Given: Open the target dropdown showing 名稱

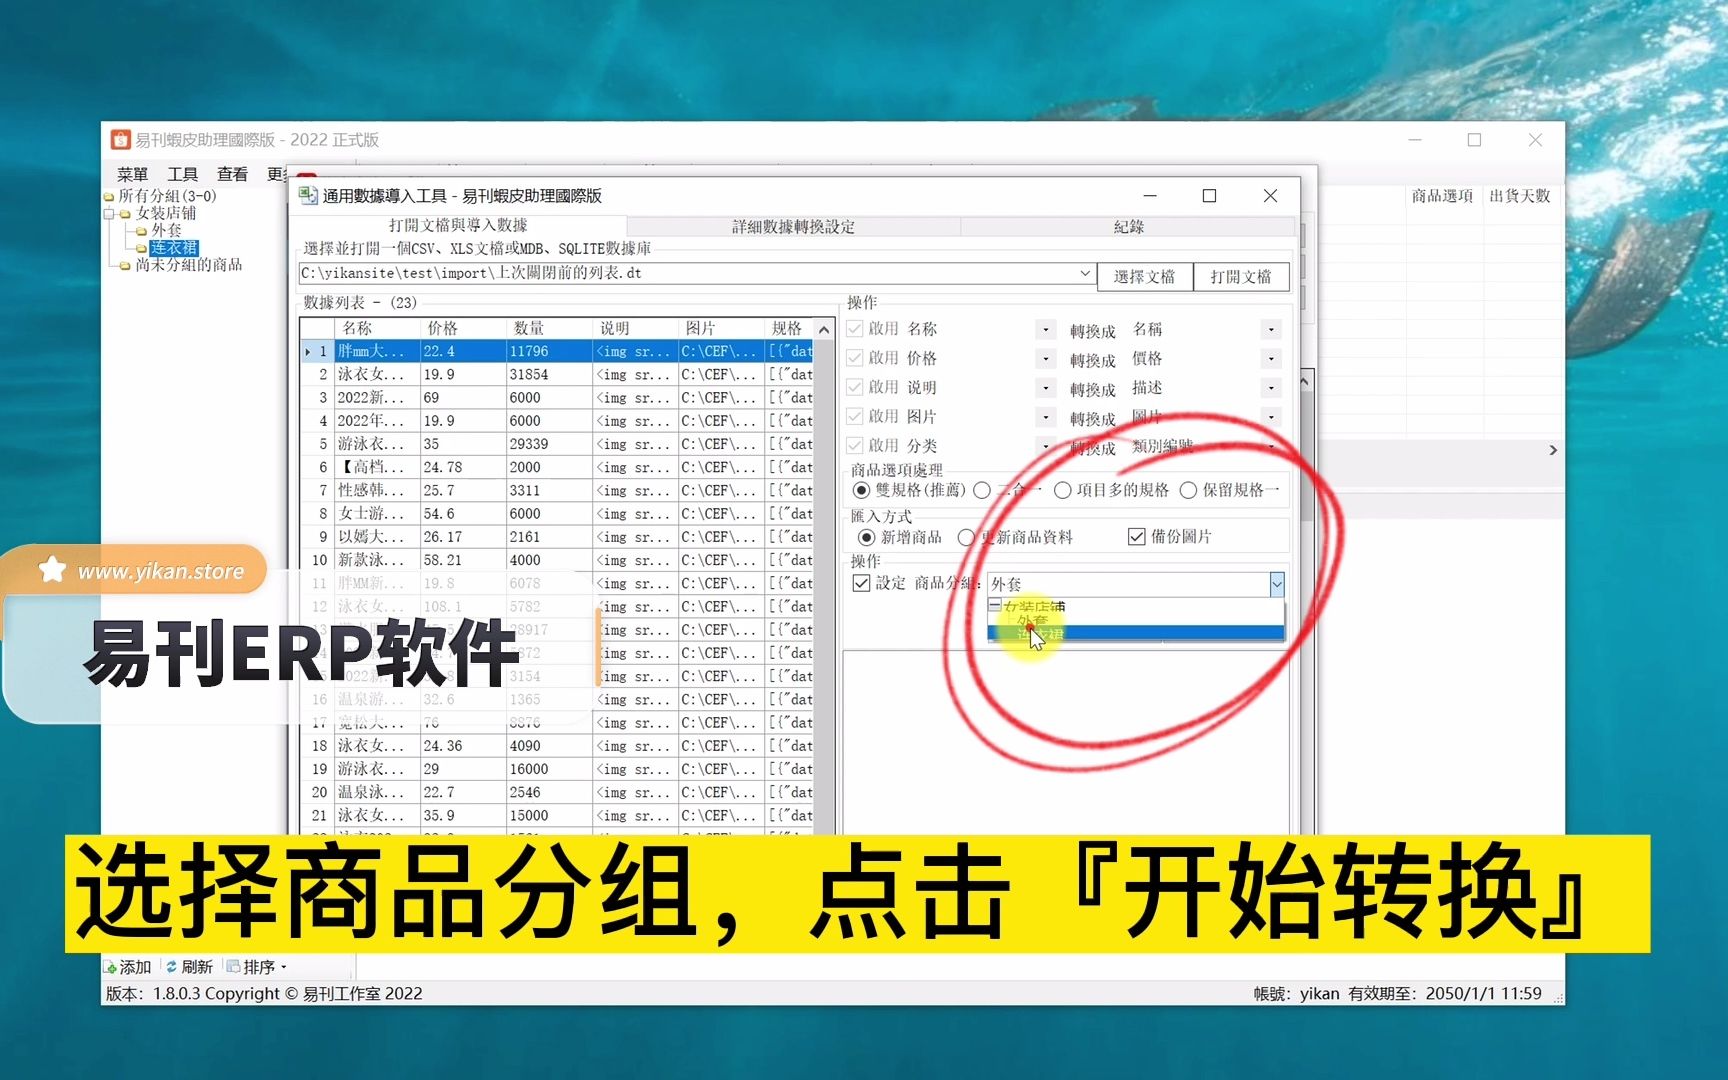Looking at the screenshot, I should 1271,329.
